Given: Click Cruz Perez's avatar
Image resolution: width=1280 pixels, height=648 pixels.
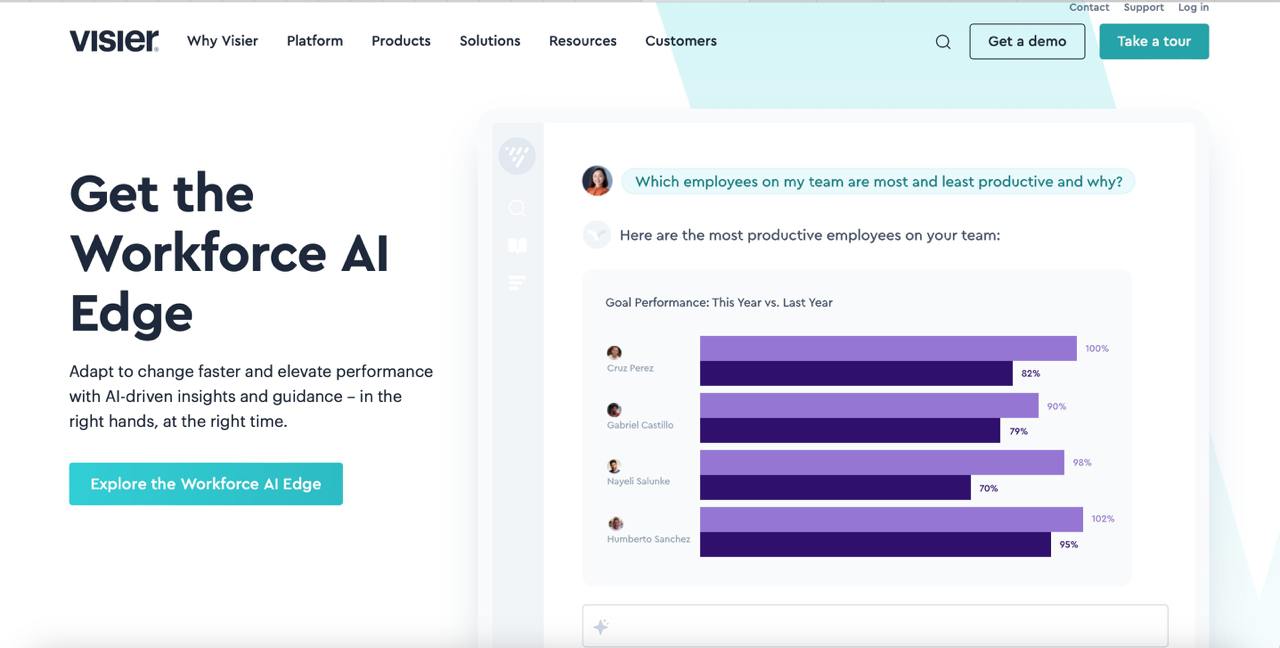Looking at the screenshot, I should coord(614,353).
